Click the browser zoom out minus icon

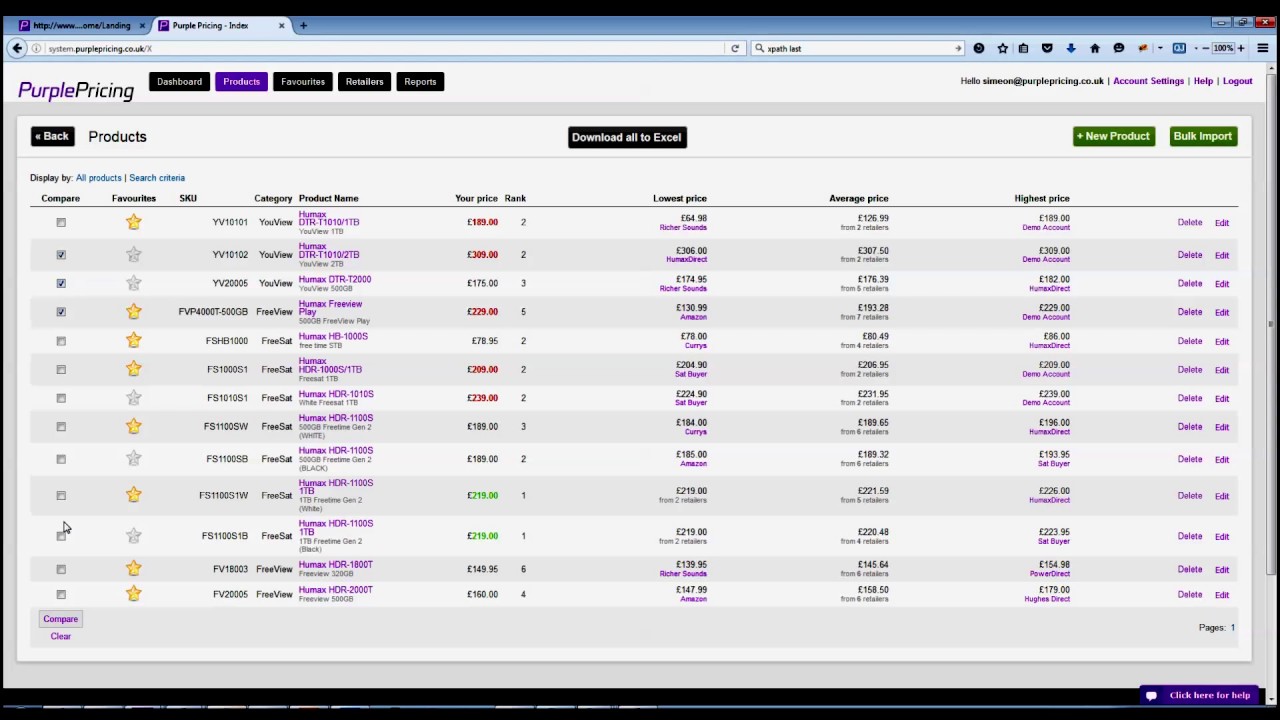[x=1206, y=48]
